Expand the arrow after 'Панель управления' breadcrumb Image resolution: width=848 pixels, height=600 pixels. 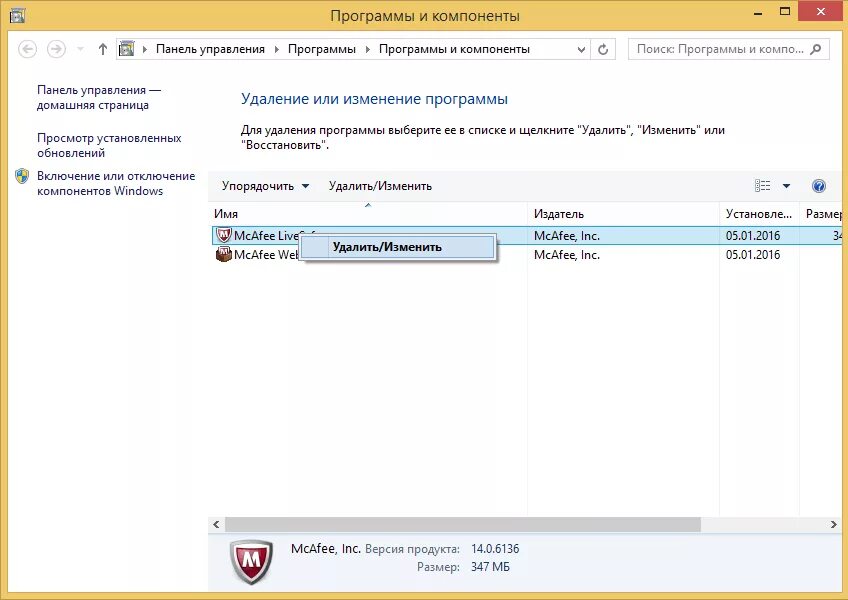tap(276, 49)
